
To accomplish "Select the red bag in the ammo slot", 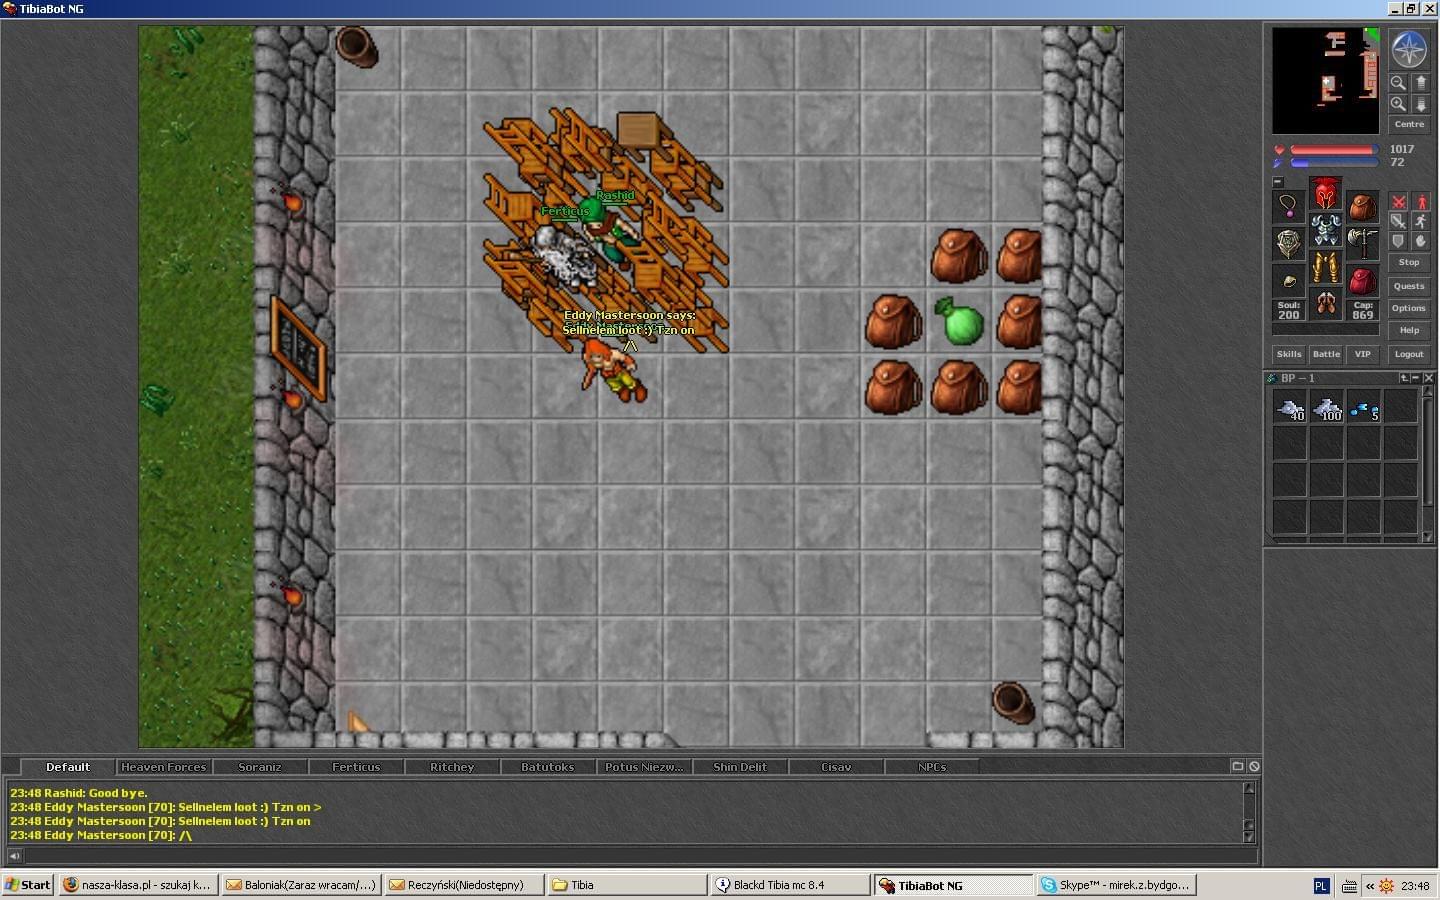I will (x=1362, y=281).
